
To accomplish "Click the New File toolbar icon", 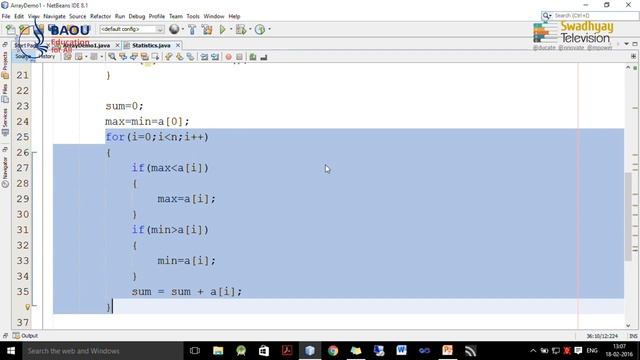I will (x=10, y=29).
